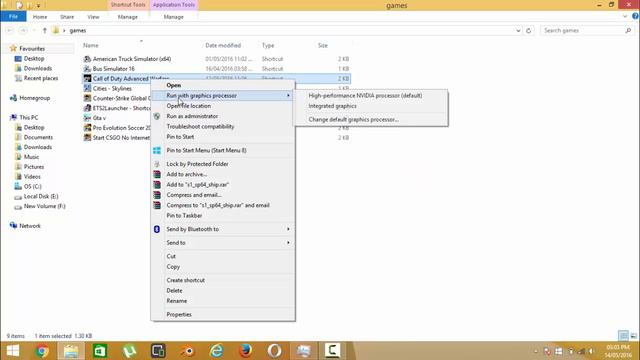The image size is (640, 360).
Task: Open Recent places under Favourites
Action: tap(41, 78)
